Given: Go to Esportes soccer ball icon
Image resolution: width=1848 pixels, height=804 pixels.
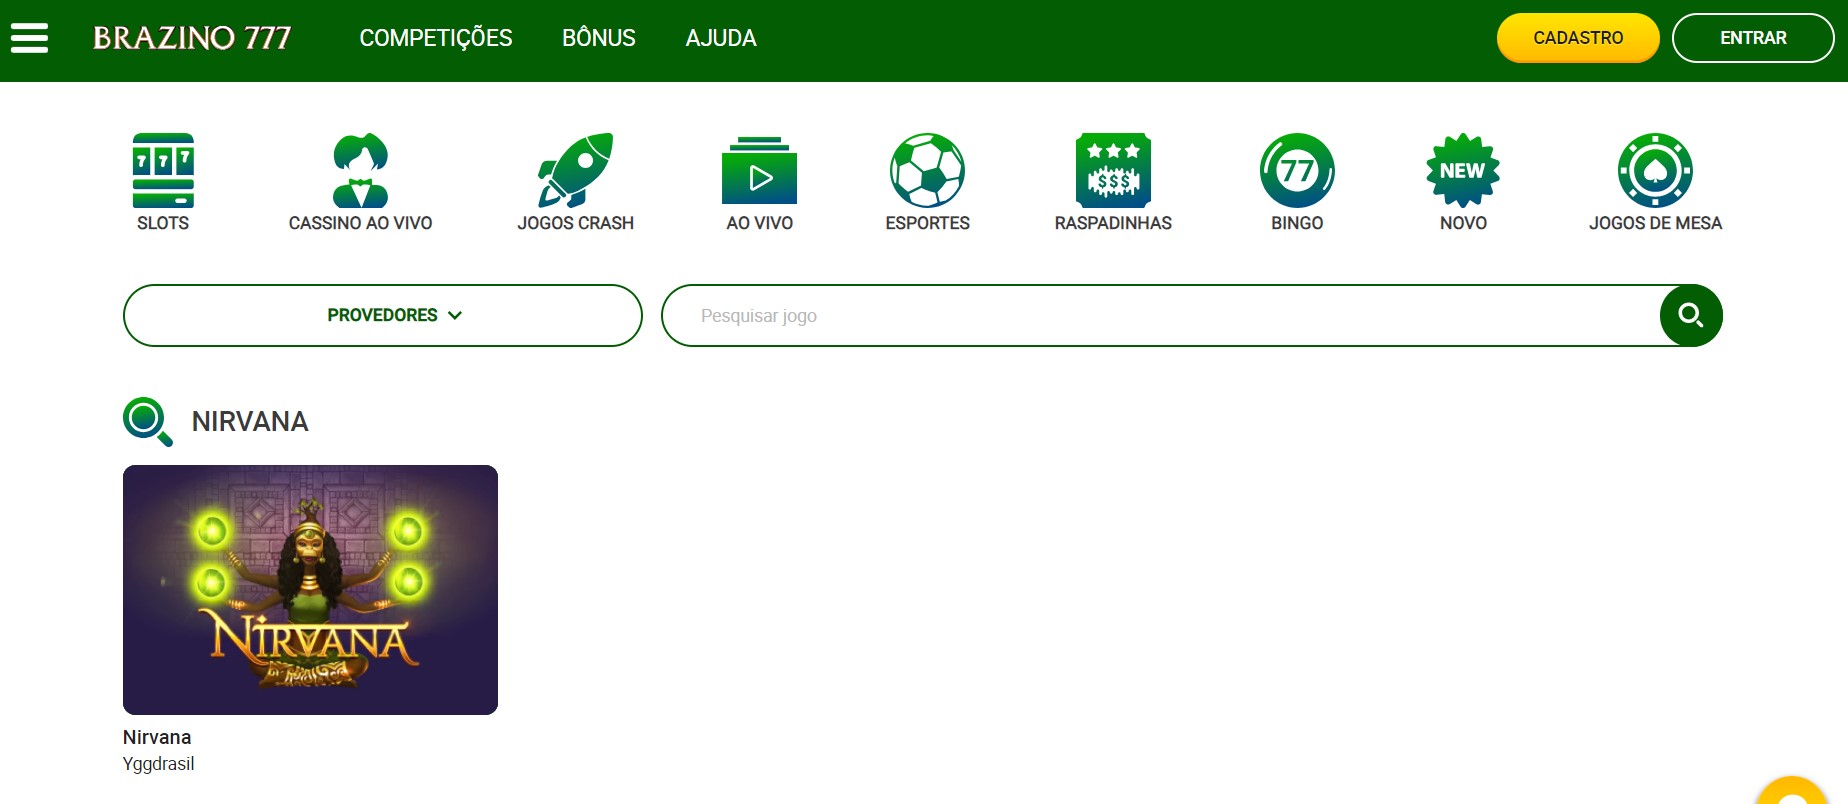Looking at the screenshot, I should [x=927, y=170].
